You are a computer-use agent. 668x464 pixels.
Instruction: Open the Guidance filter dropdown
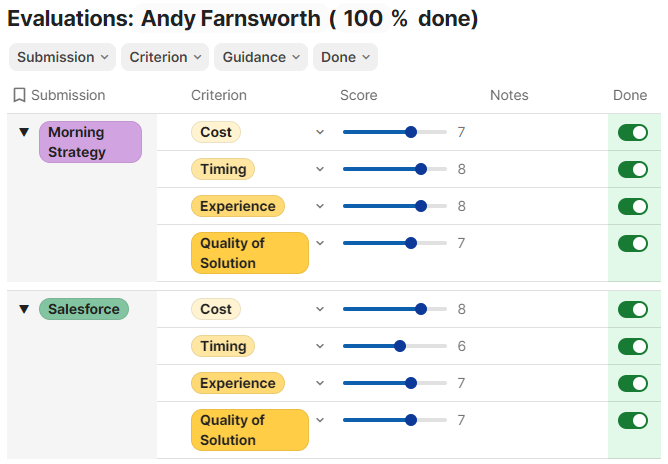260,57
